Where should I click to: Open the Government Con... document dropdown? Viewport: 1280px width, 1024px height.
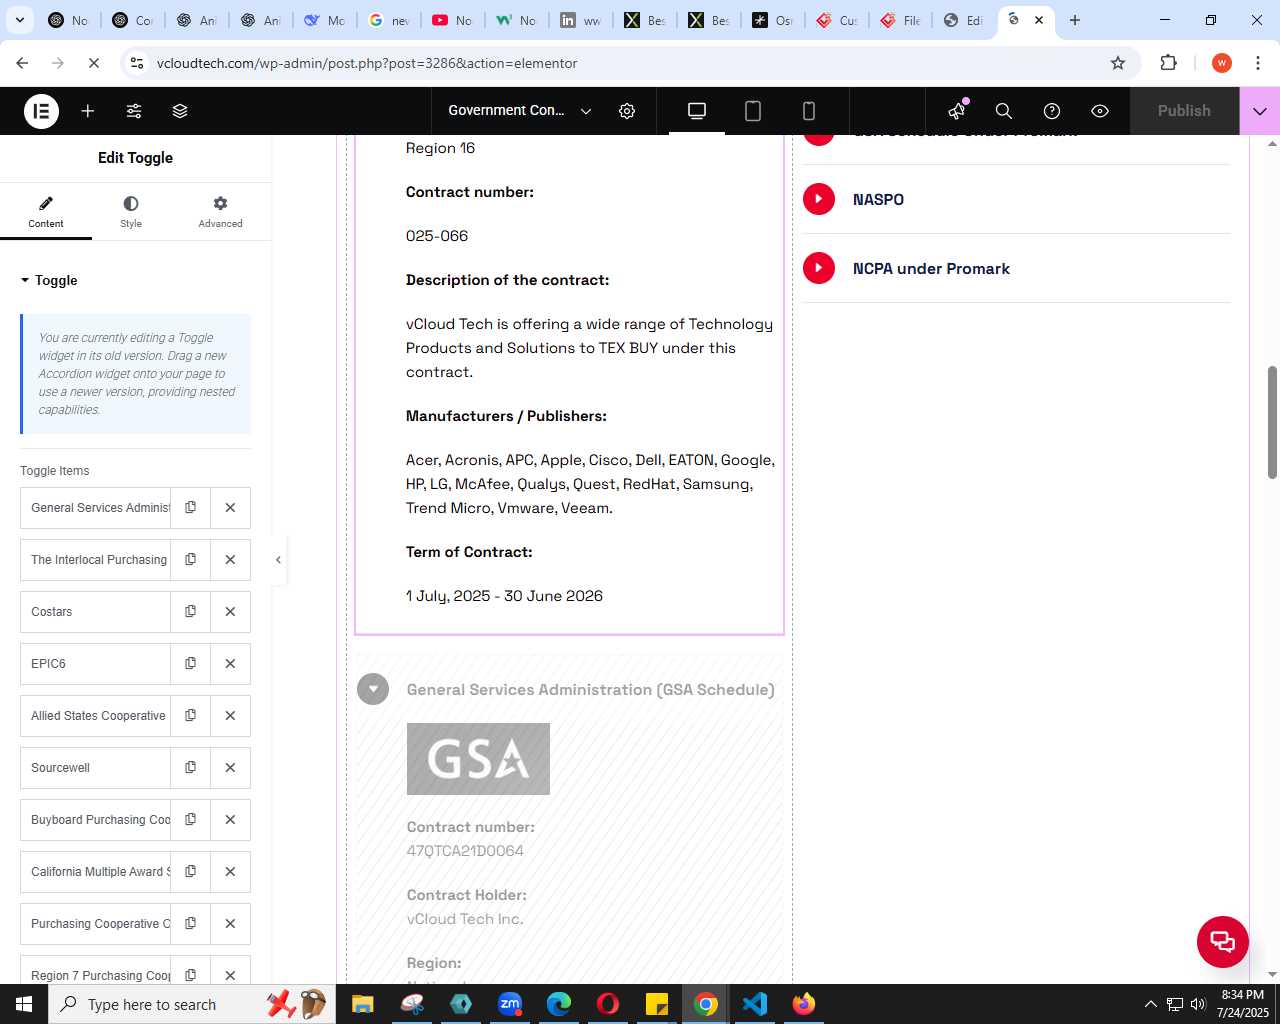pos(520,111)
